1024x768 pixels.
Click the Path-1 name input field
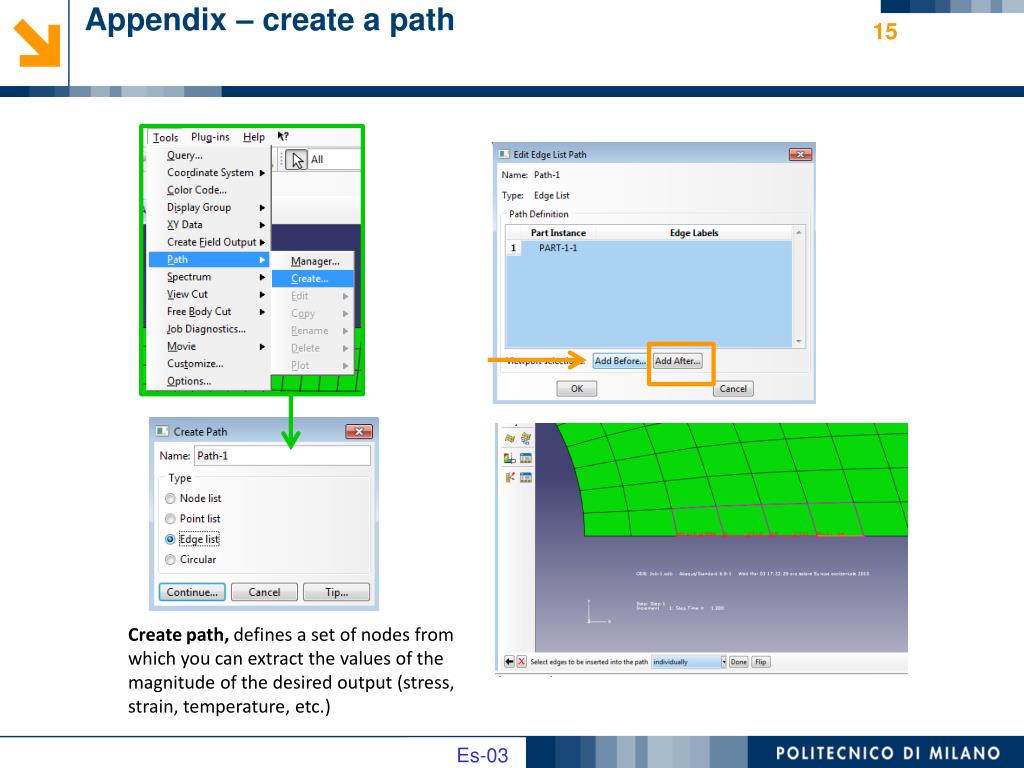click(x=282, y=456)
